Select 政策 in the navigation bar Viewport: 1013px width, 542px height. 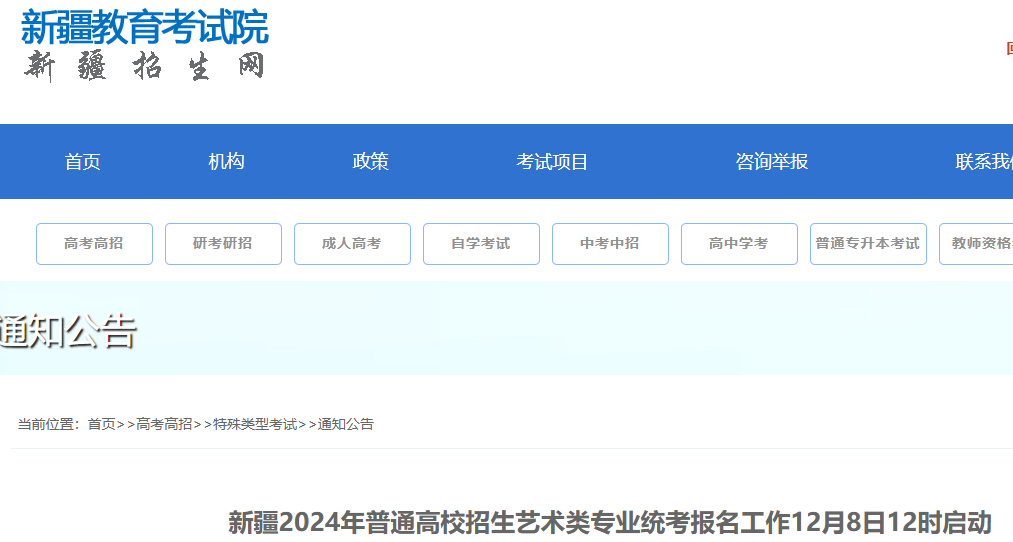pos(371,162)
